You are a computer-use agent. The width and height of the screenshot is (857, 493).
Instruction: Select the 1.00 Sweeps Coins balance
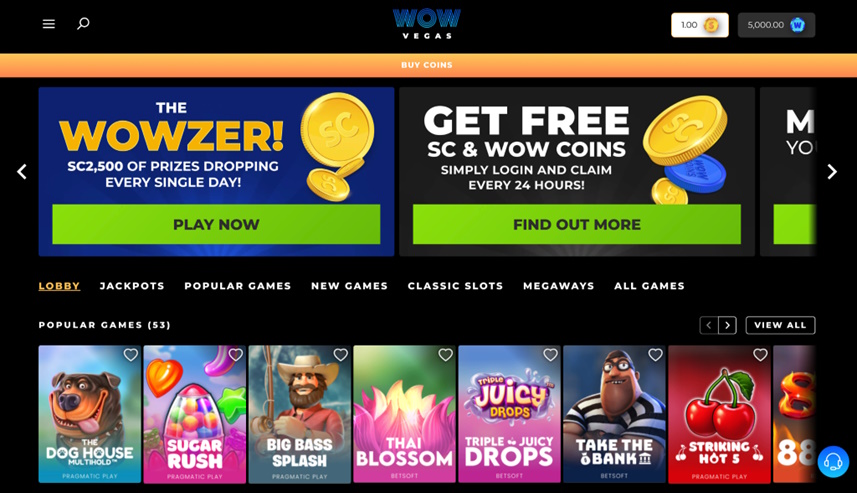[x=700, y=25]
